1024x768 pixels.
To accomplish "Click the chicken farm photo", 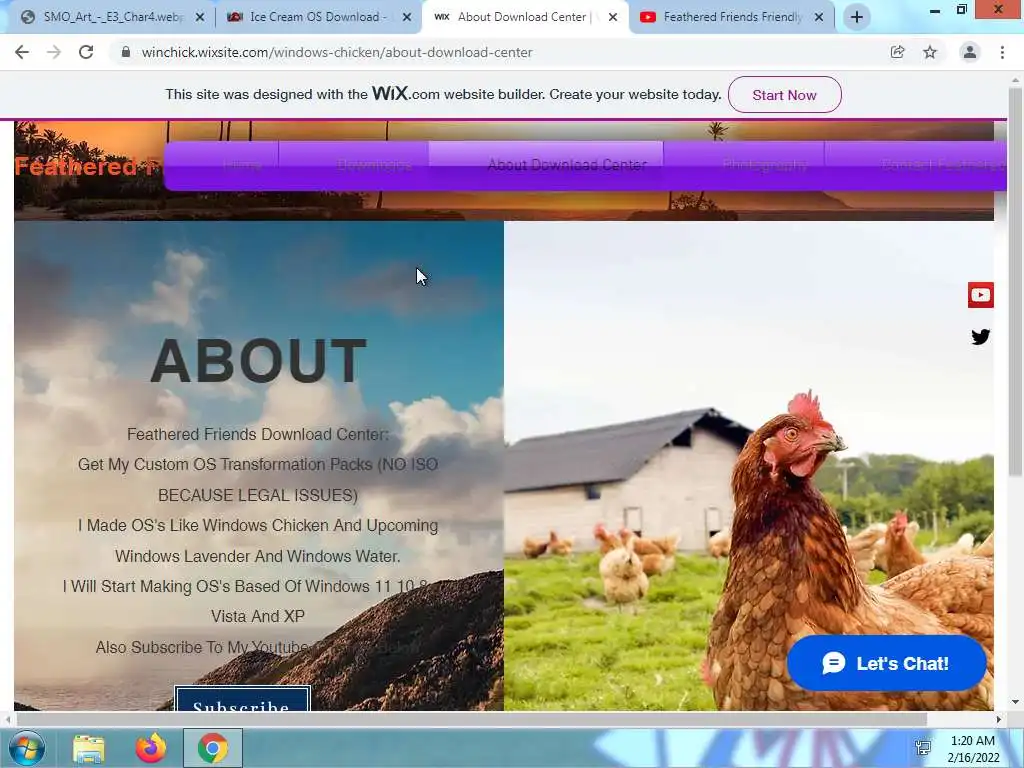I will 749,466.
